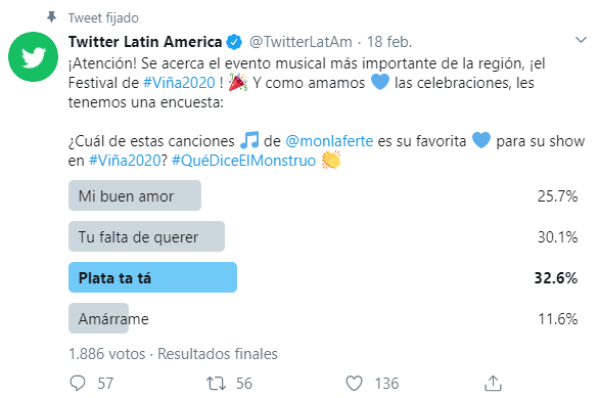Image resolution: width=600 pixels, height=398 pixels.
Task: Click the @TwitterLatAm handle
Action: [x=301, y=42]
